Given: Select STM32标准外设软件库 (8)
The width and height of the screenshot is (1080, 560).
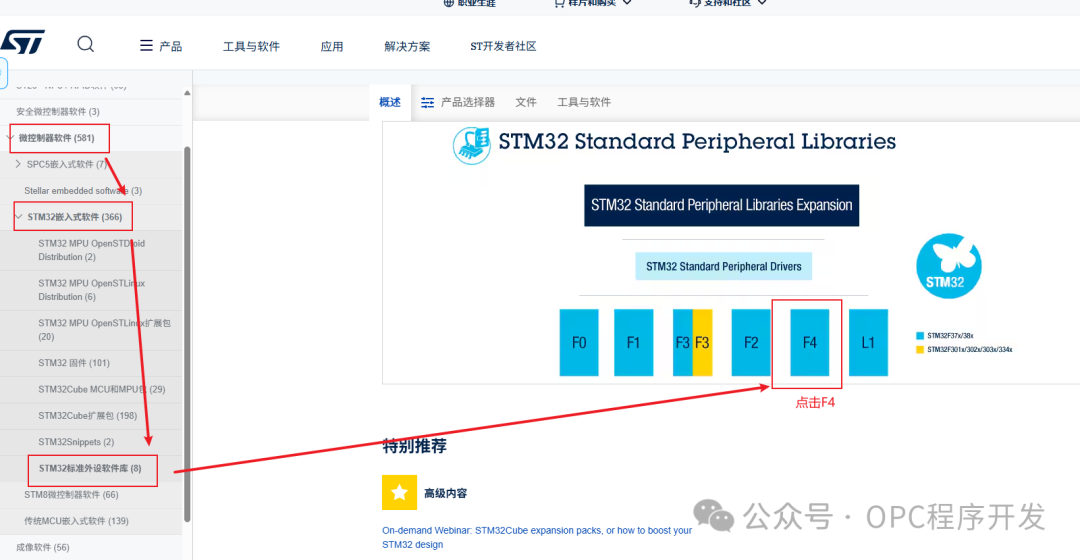Looking at the screenshot, I should pos(90,468).
